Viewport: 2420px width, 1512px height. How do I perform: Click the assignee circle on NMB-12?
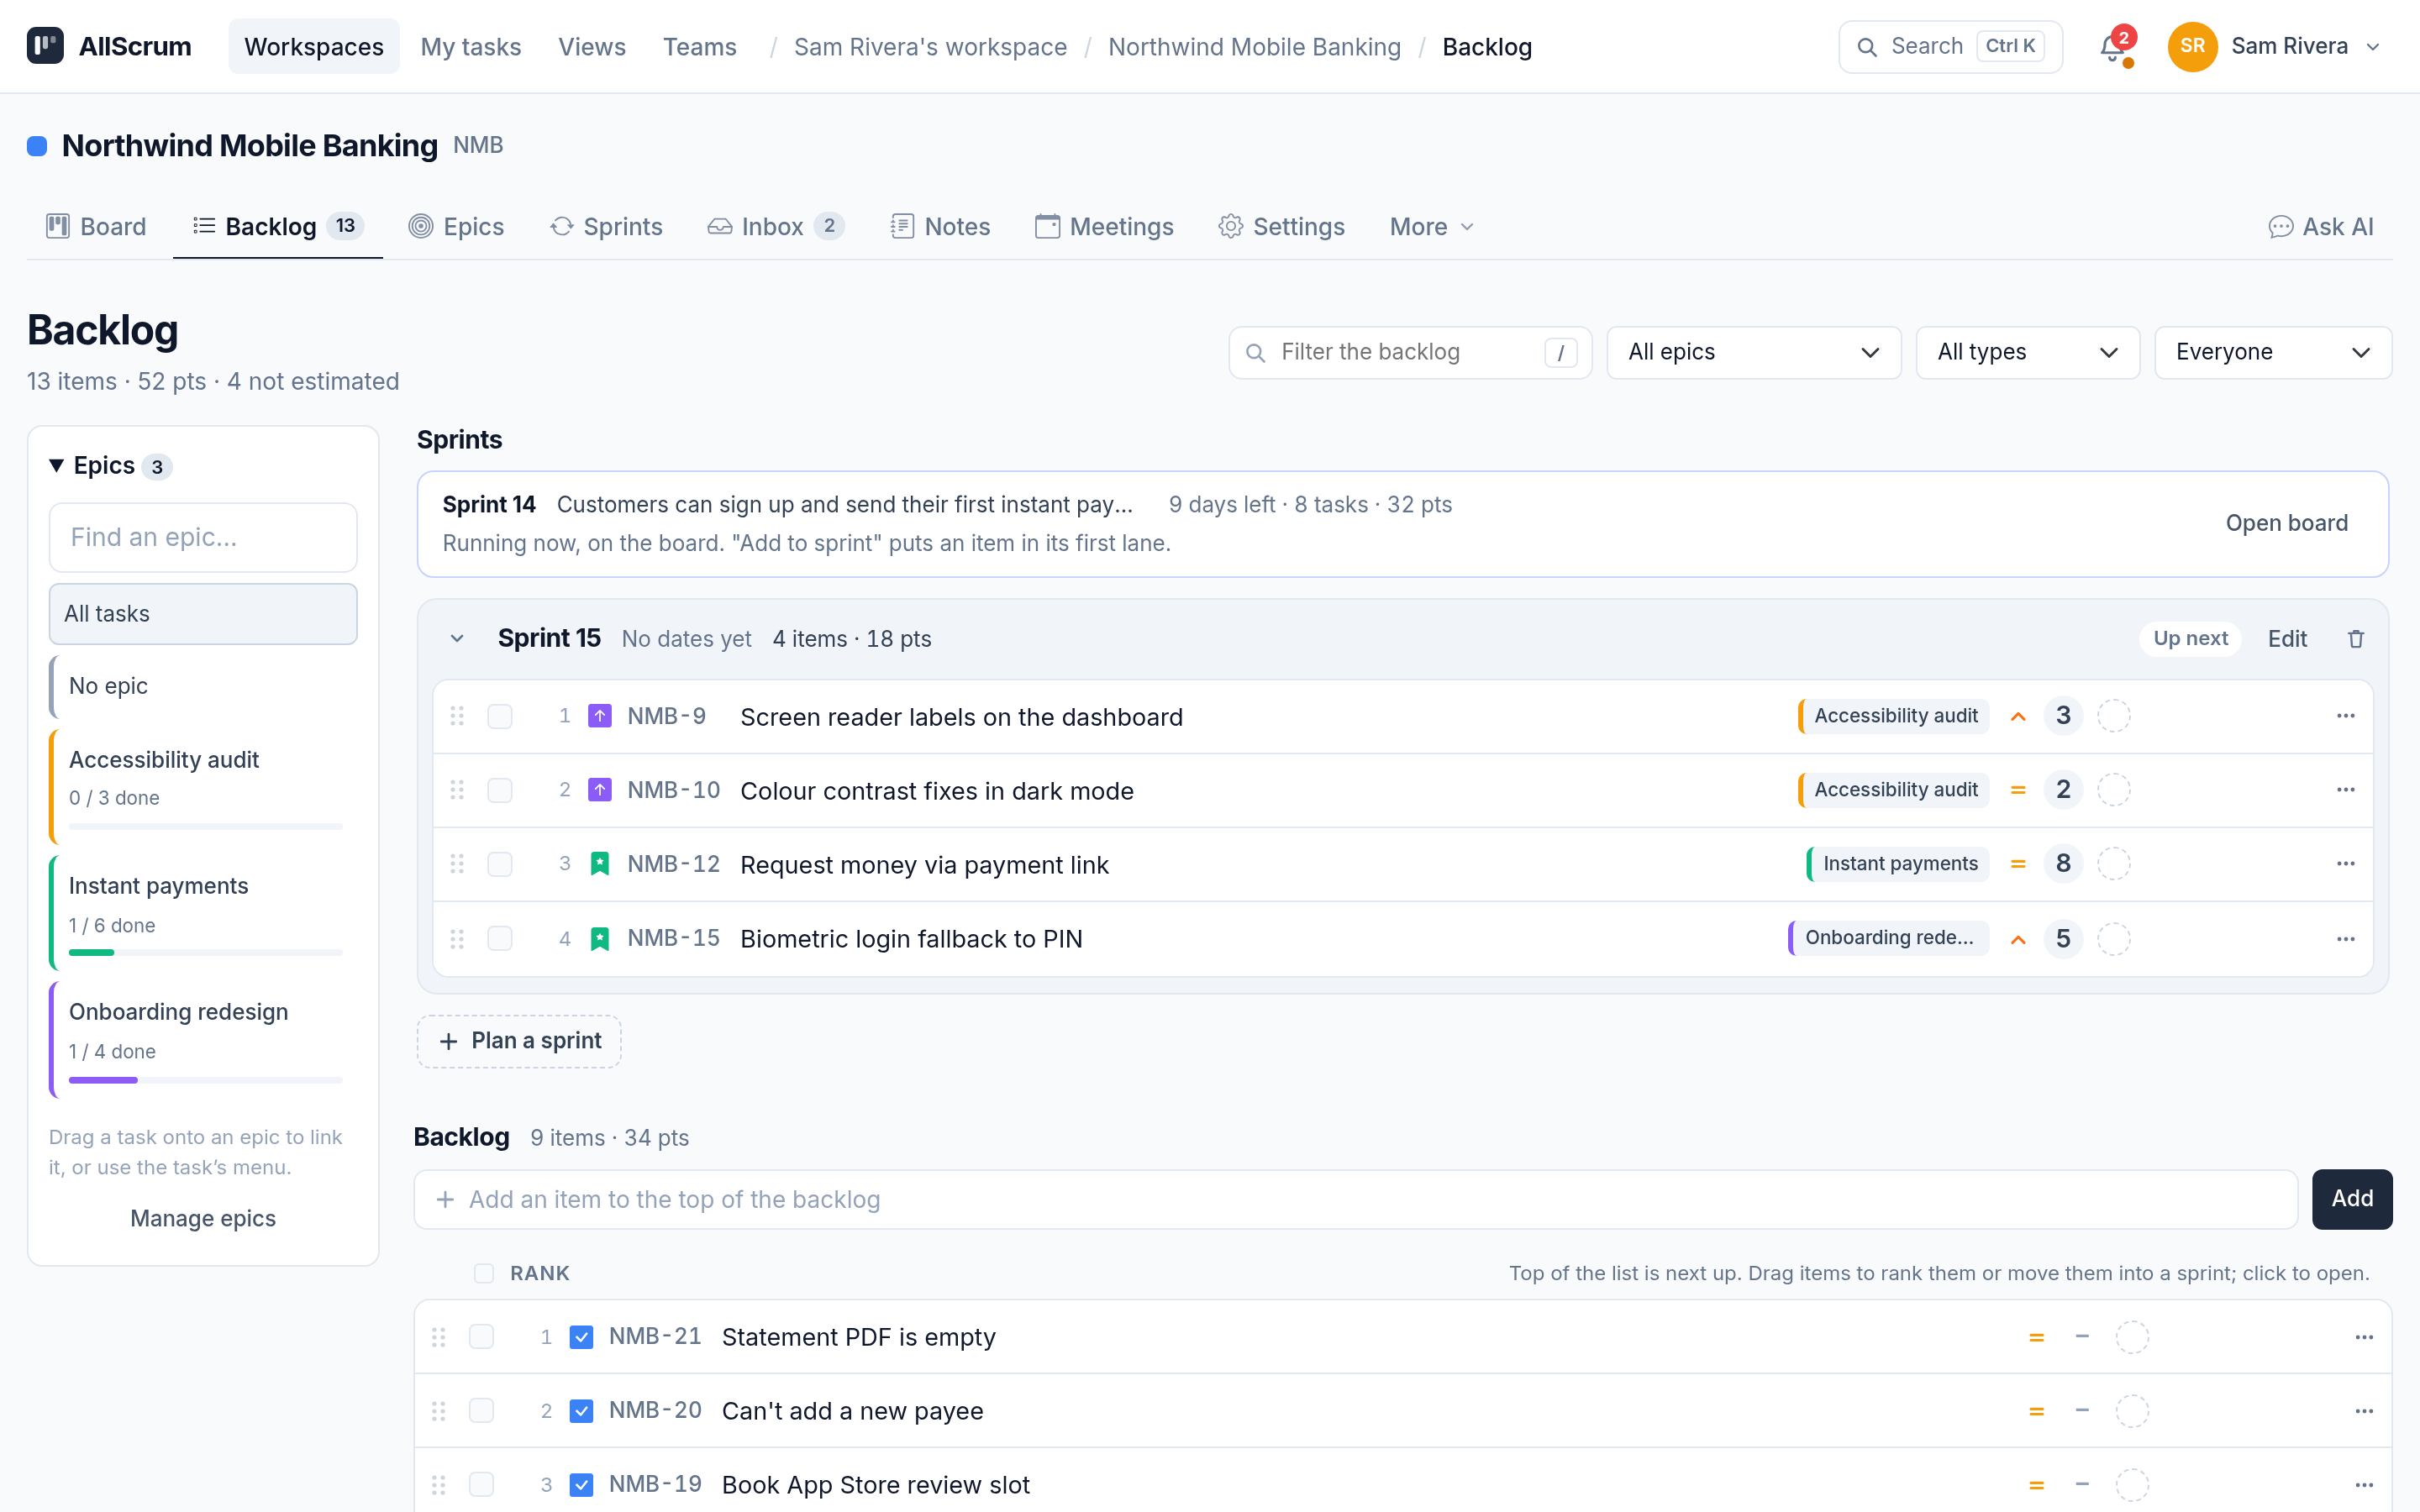[2114, 864]
